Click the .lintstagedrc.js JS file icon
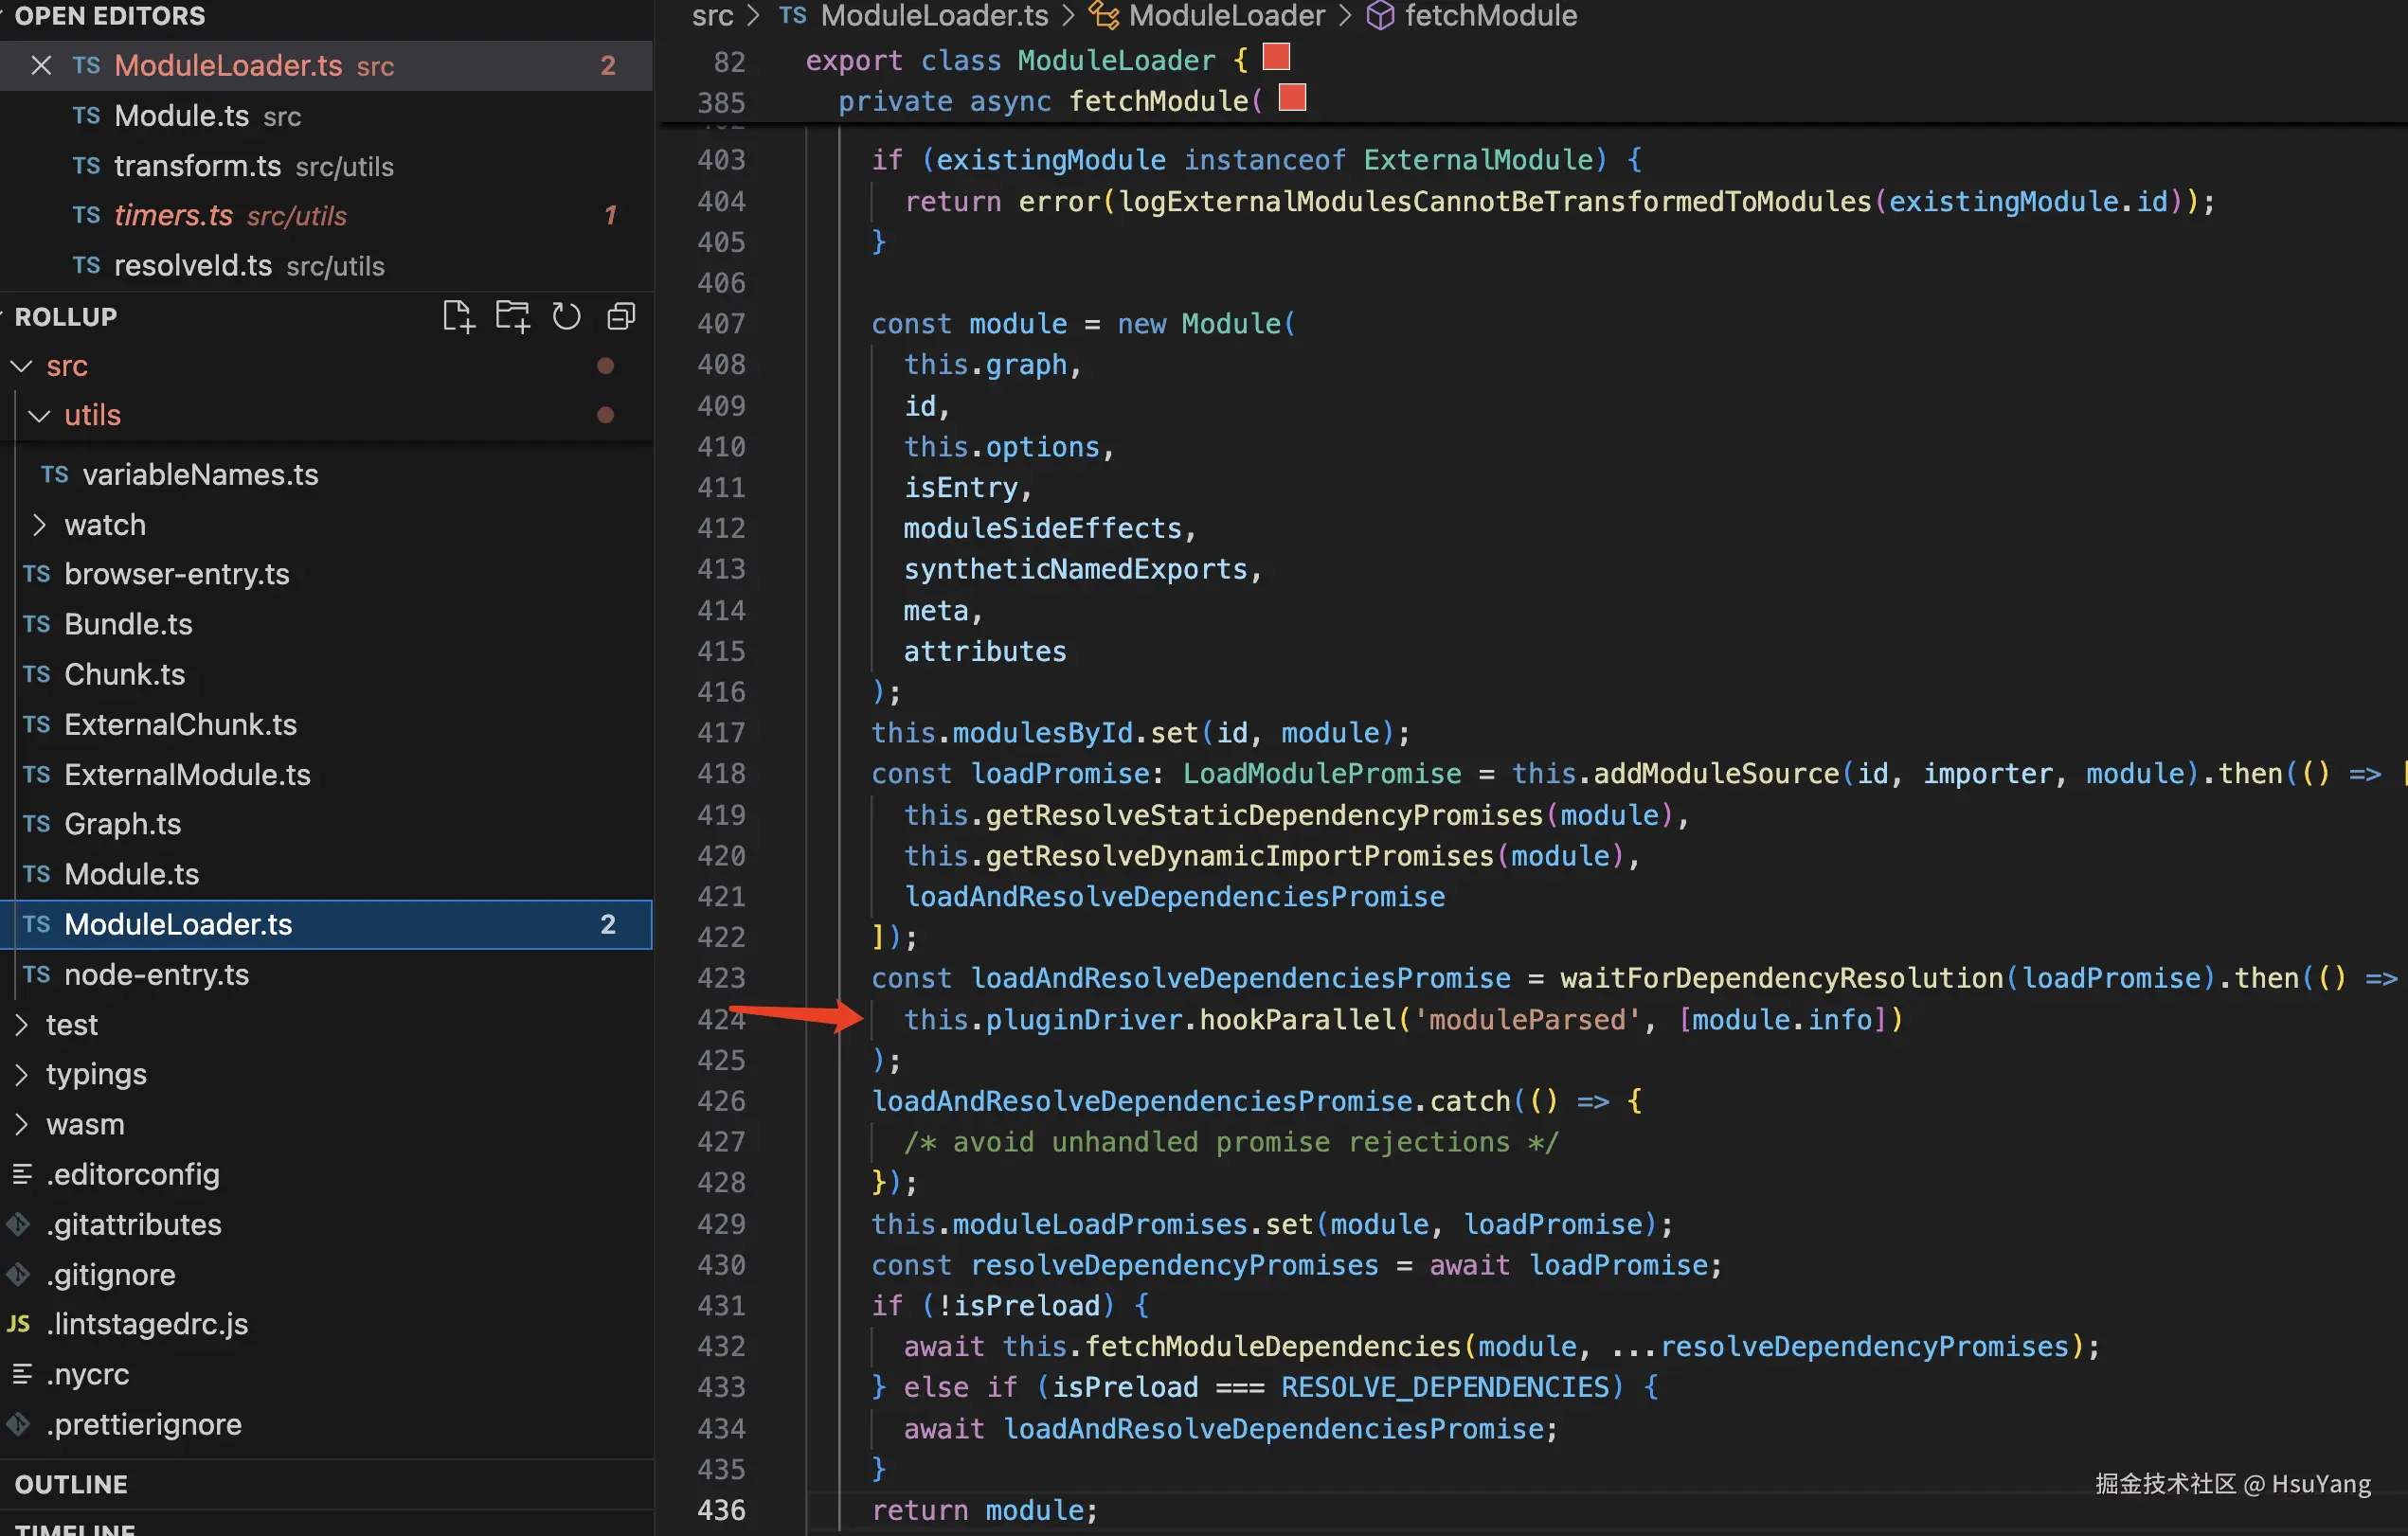This screenshot has width=2408, height=1536. tap(18, 1324)
